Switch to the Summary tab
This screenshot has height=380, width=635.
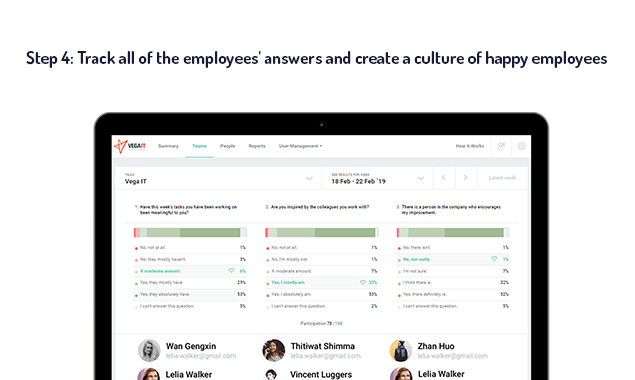168,146
